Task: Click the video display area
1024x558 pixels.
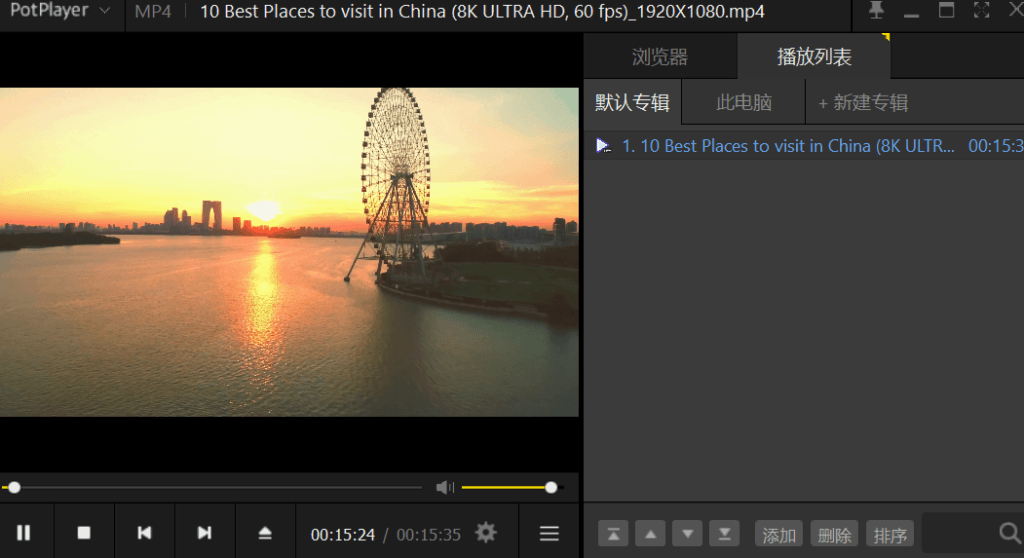Action: 289,252
